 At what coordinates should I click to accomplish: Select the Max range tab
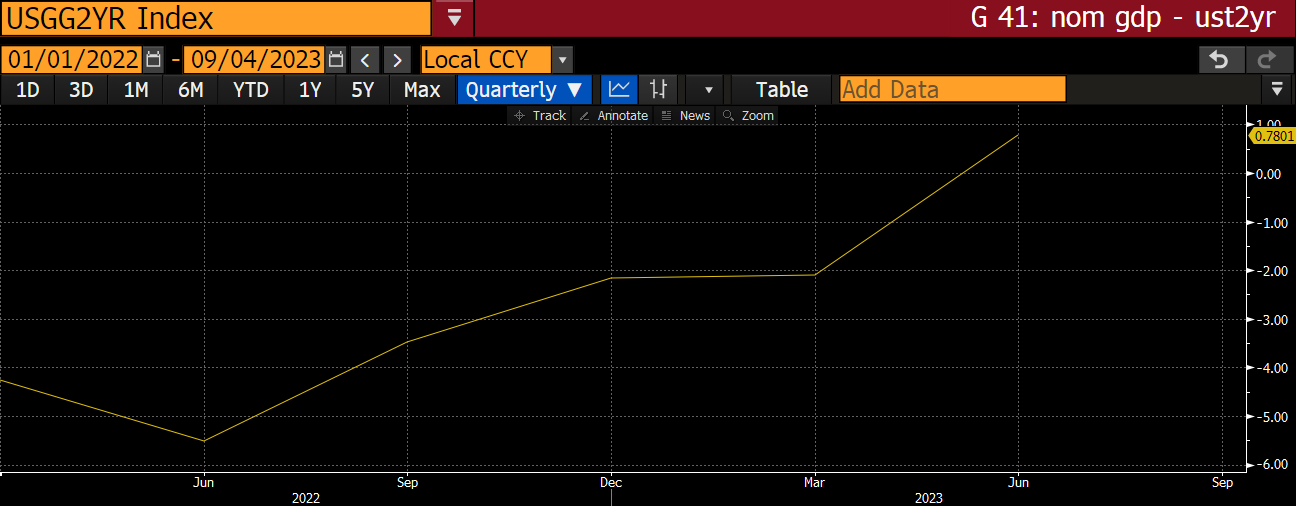pos(422,89)
